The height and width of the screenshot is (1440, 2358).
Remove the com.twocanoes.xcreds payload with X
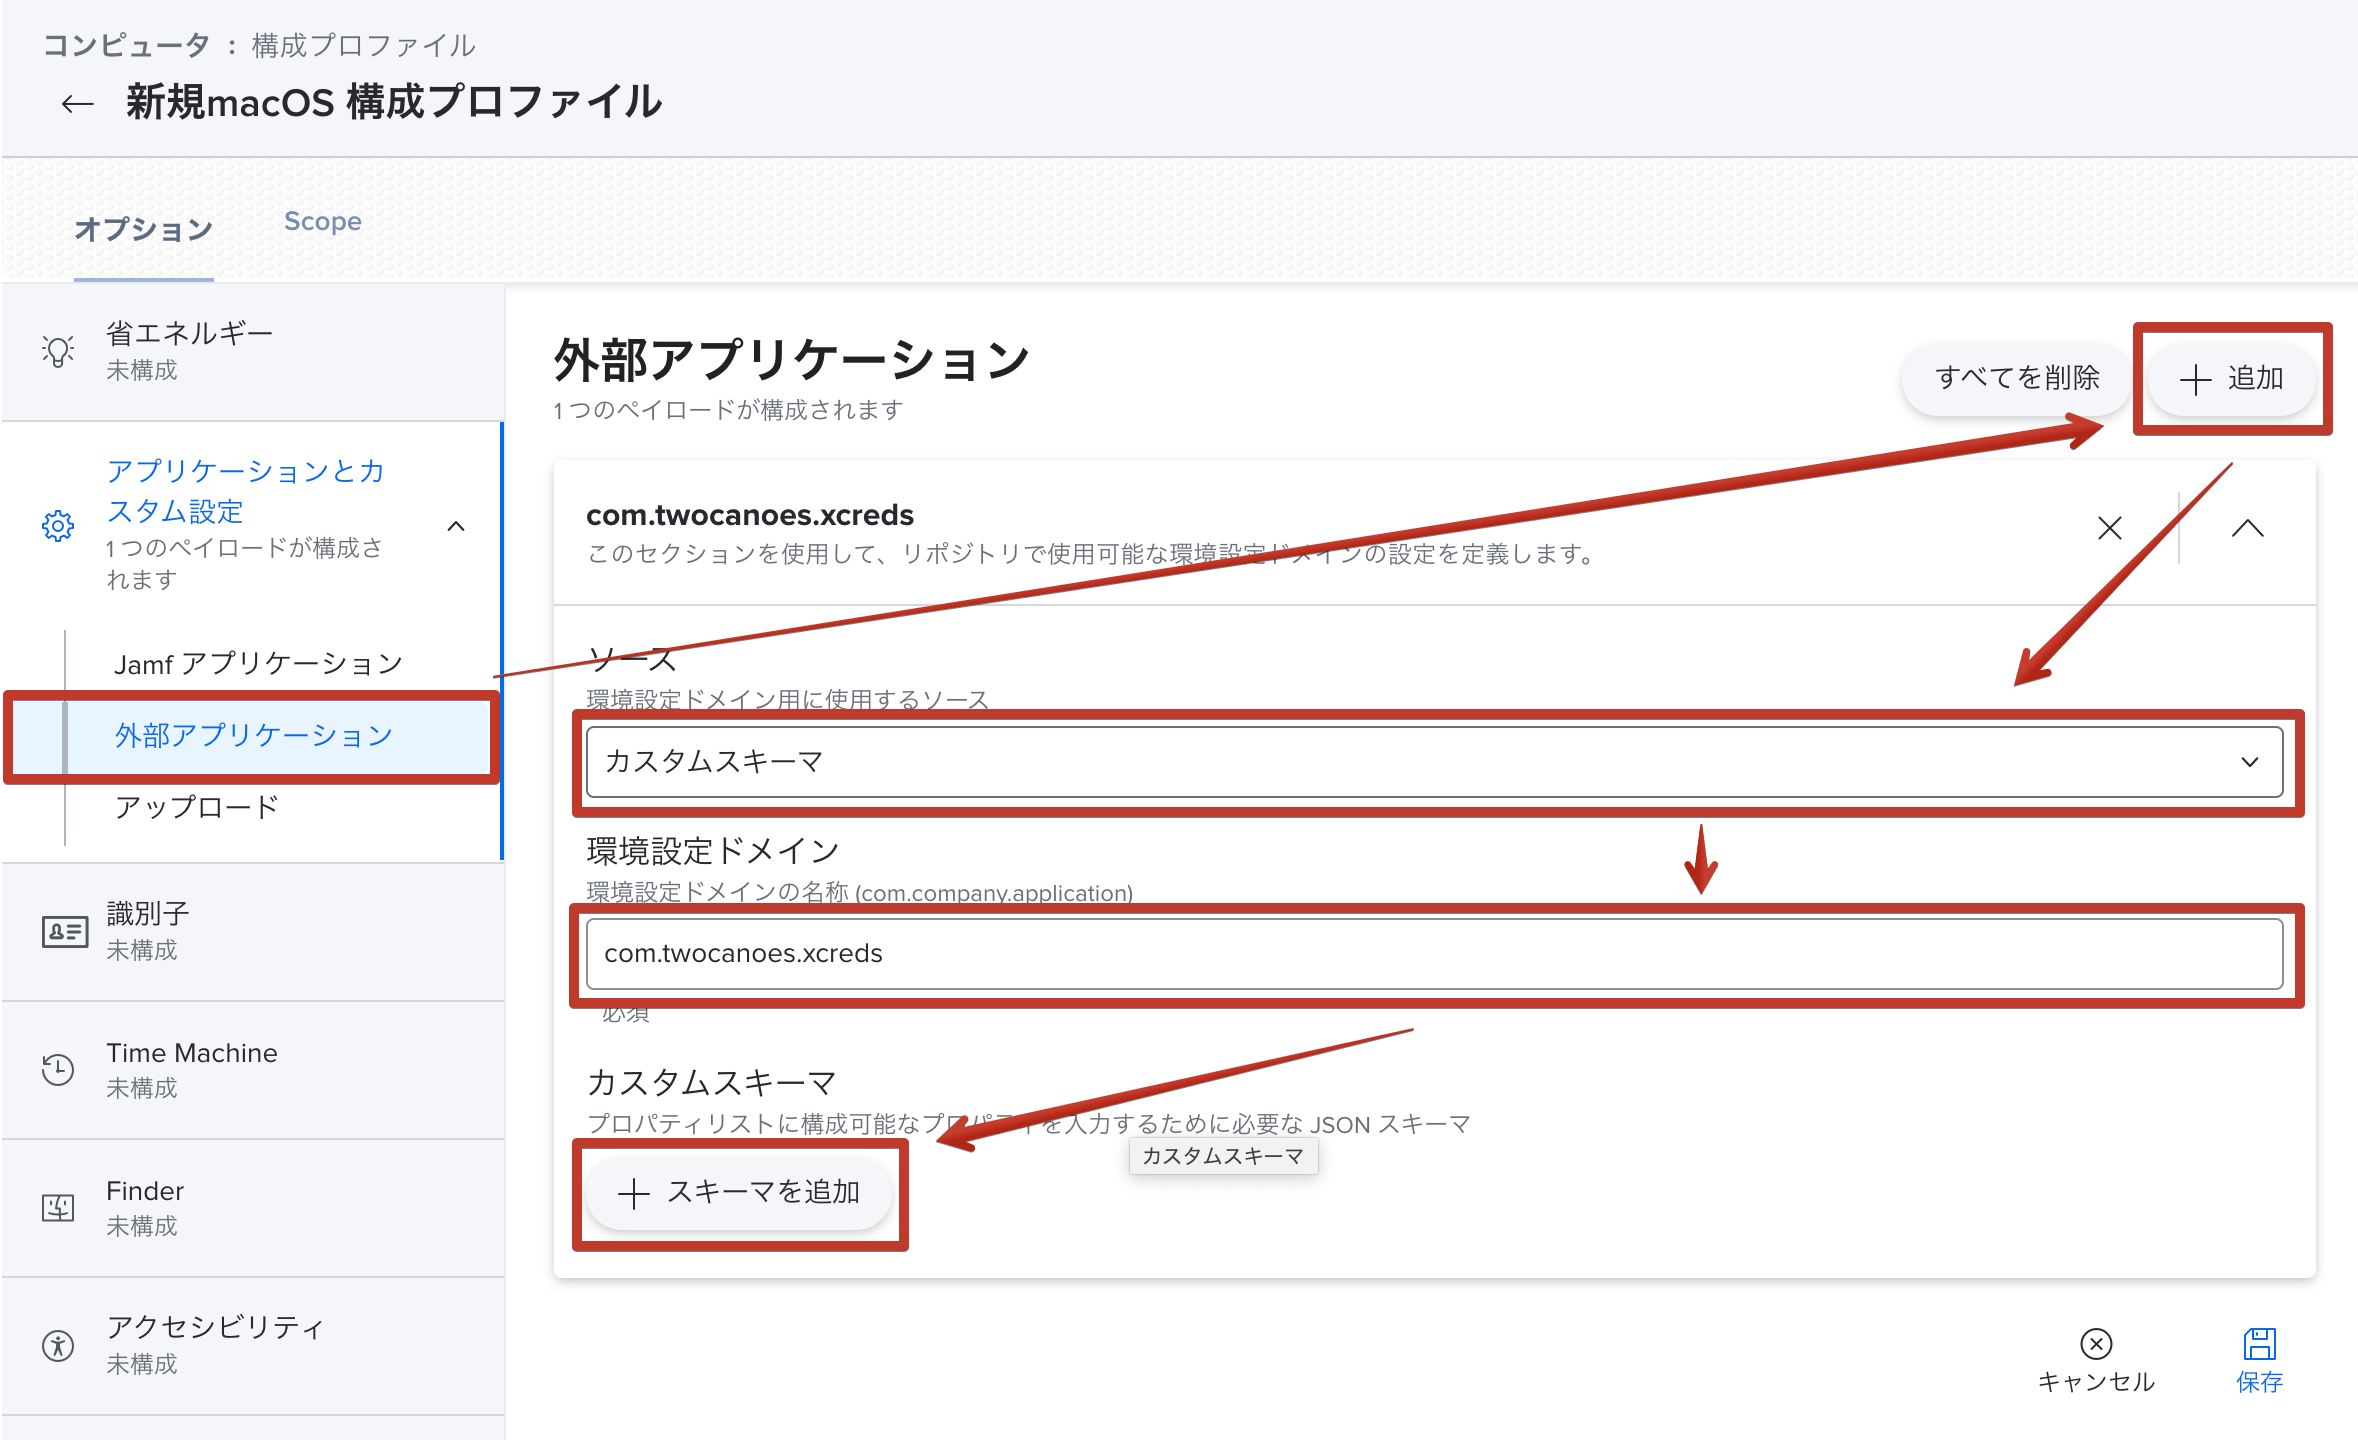pyautogui.click(x=2110, y=528)
